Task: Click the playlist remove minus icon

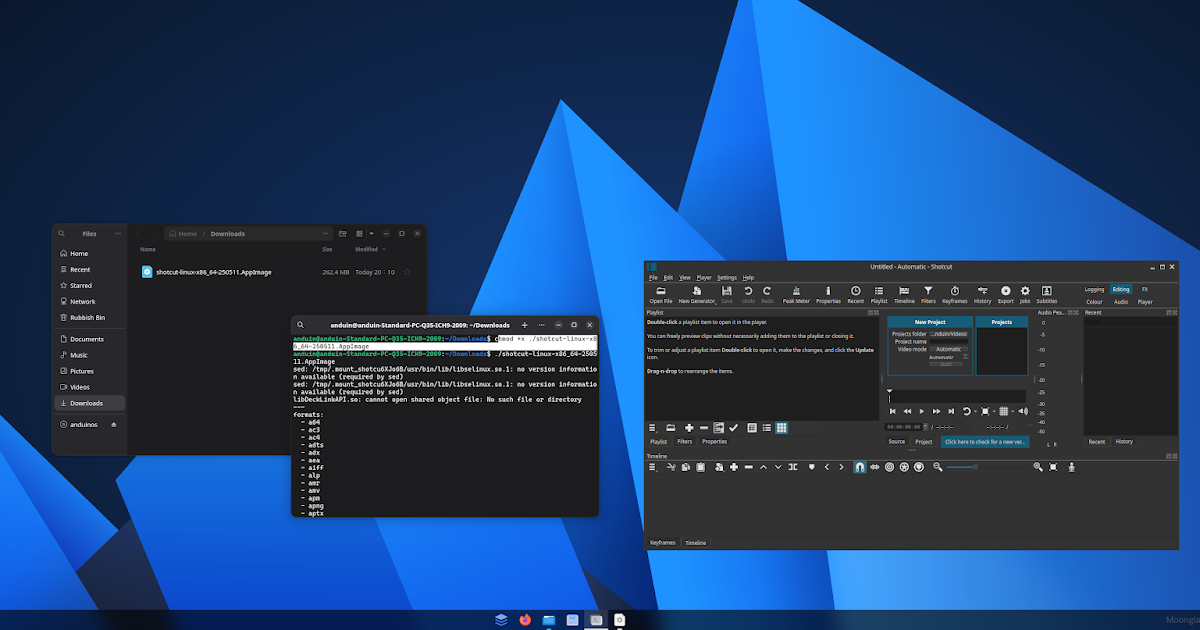Action: [x=704, y=427]
